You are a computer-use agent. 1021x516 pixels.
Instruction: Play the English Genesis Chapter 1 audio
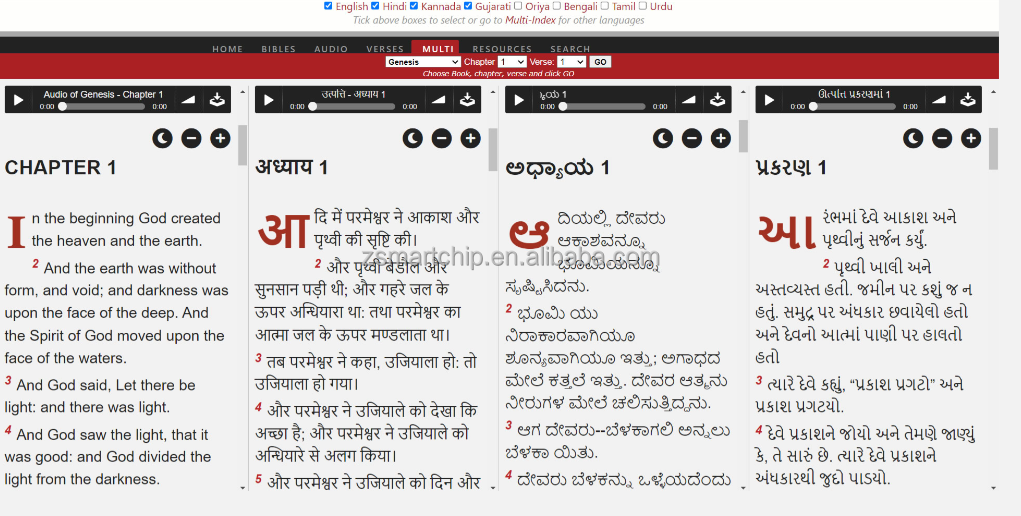click(x=18, y=100)
